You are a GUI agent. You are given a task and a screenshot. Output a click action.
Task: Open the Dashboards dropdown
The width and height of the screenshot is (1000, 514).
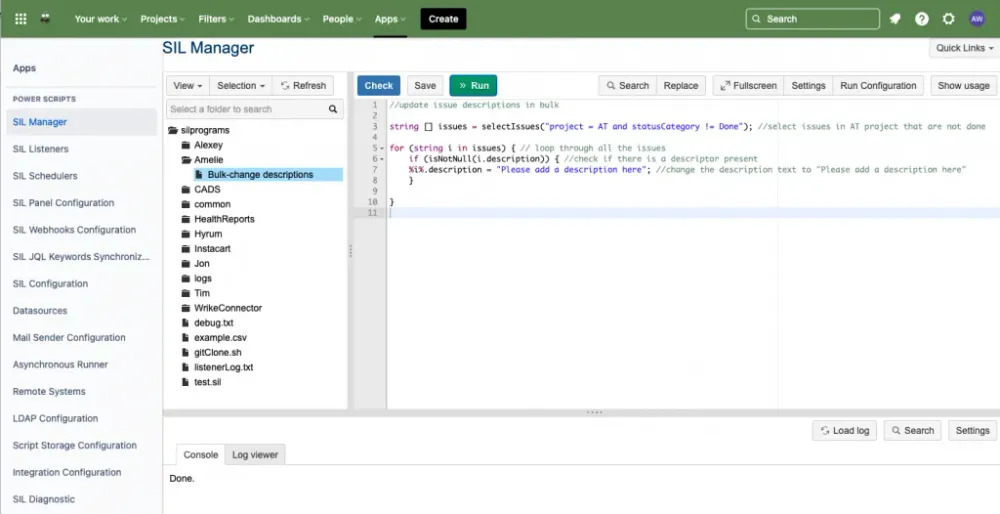279,19
